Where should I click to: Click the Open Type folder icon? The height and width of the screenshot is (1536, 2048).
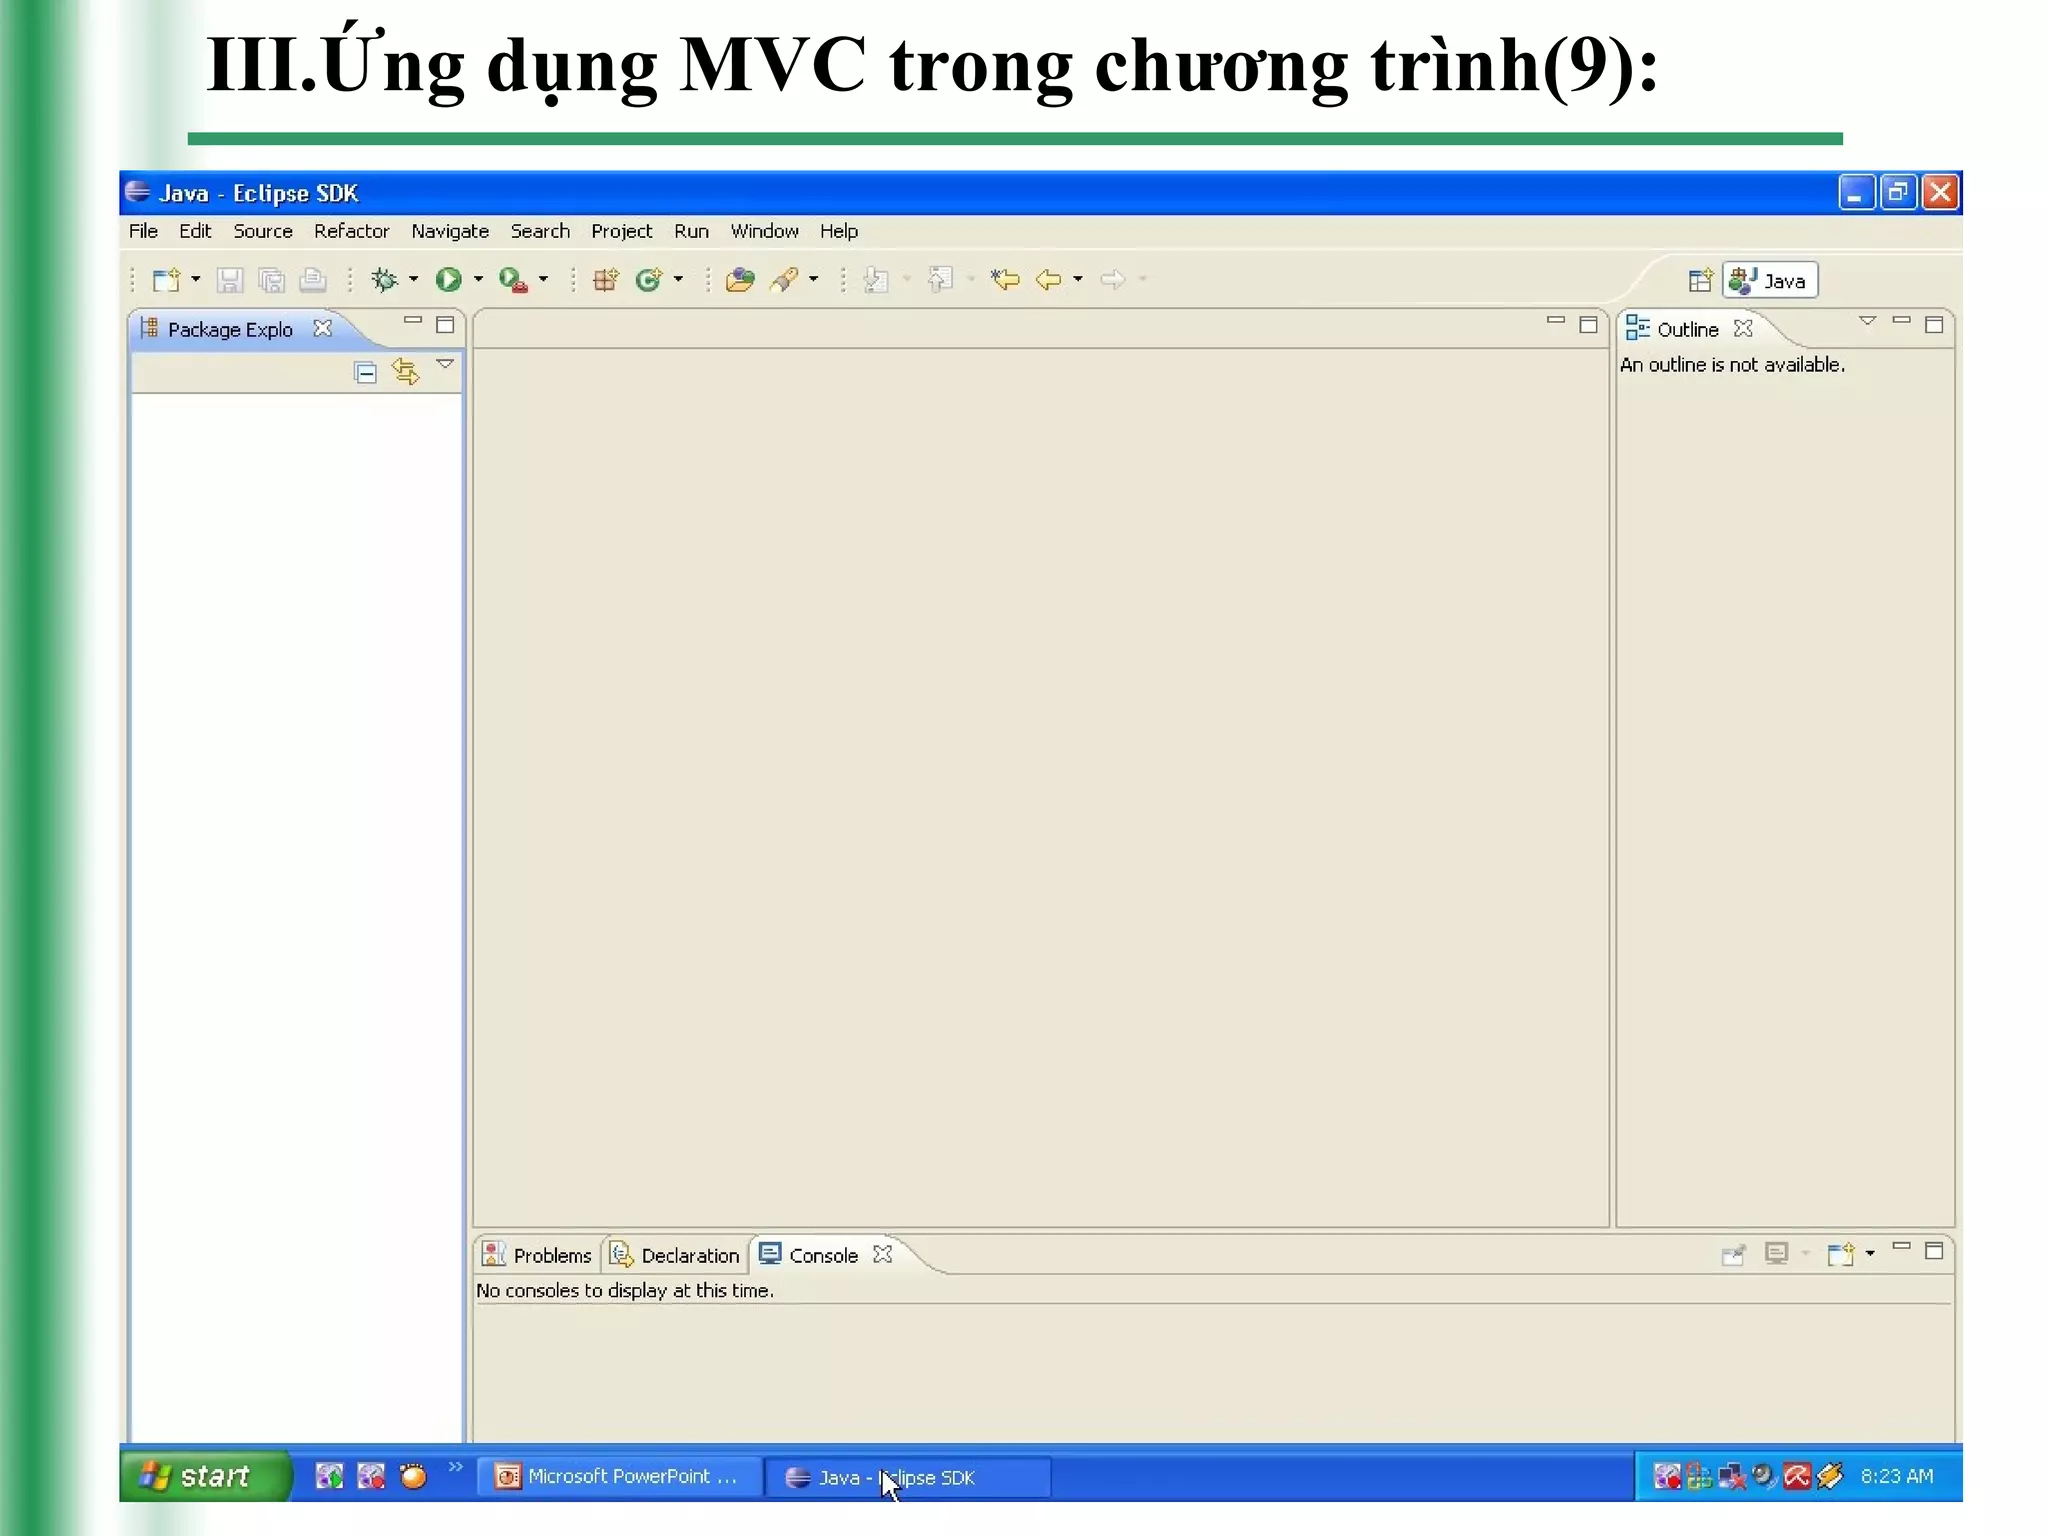(x=740, y=280)
